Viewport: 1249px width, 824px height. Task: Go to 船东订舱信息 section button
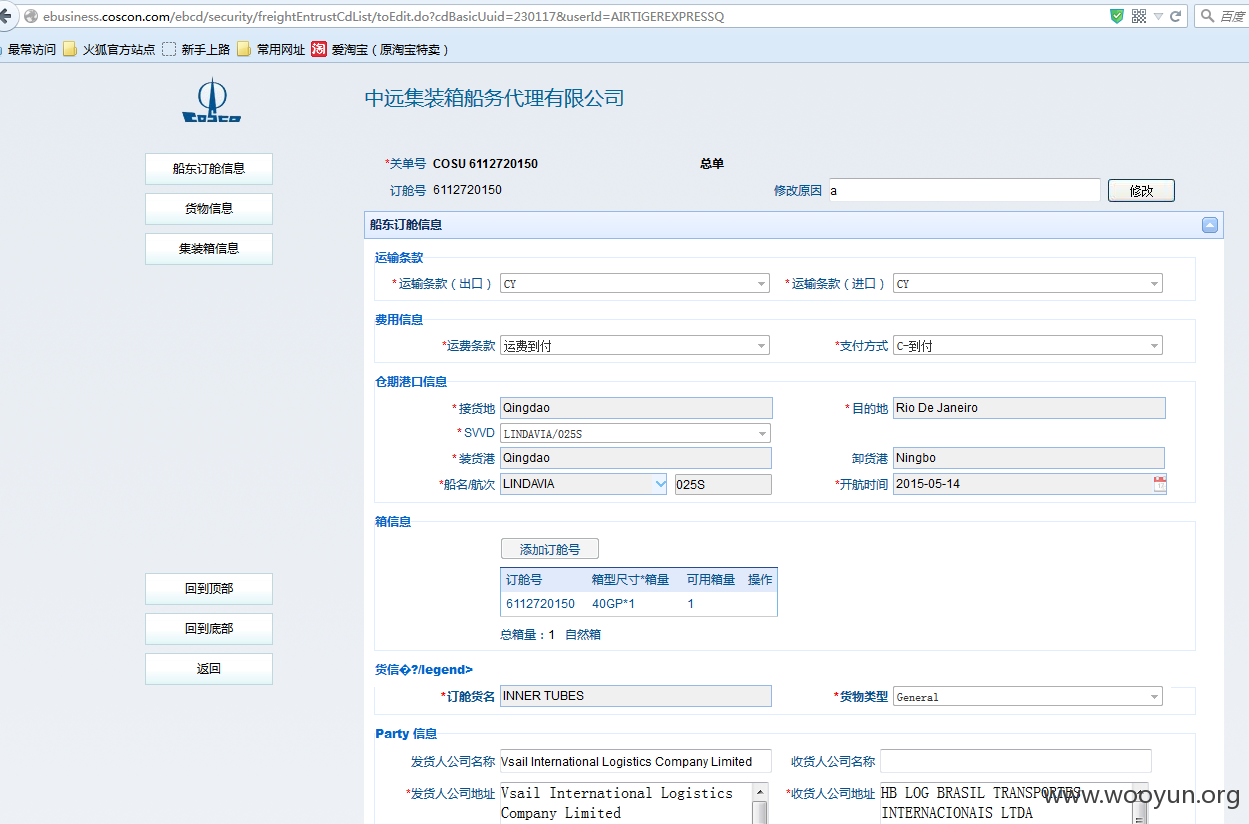(209, 169)
